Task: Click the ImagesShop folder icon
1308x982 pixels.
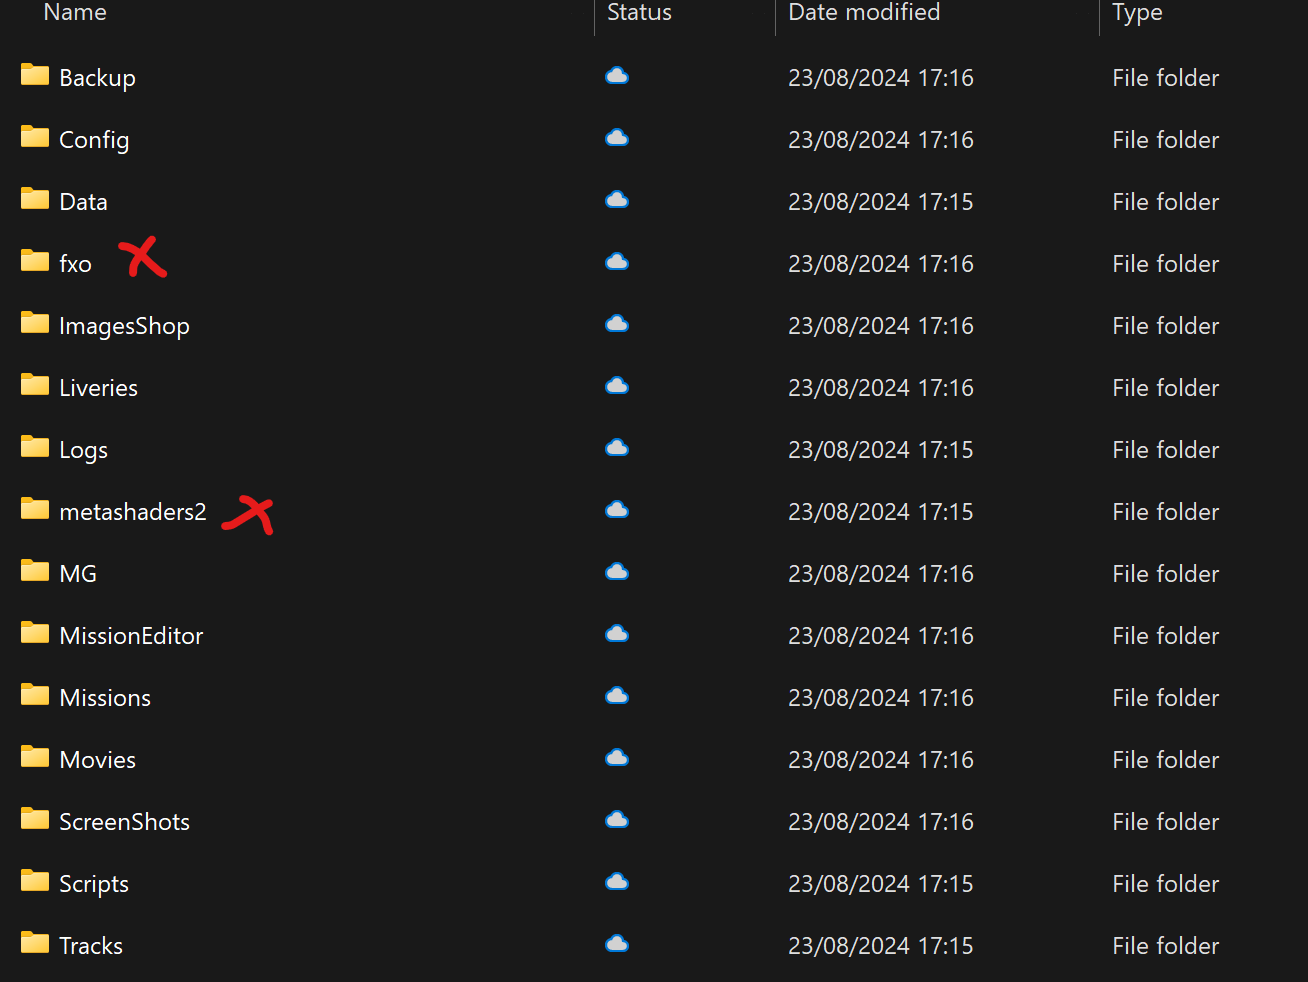Action: coord(35,323)
